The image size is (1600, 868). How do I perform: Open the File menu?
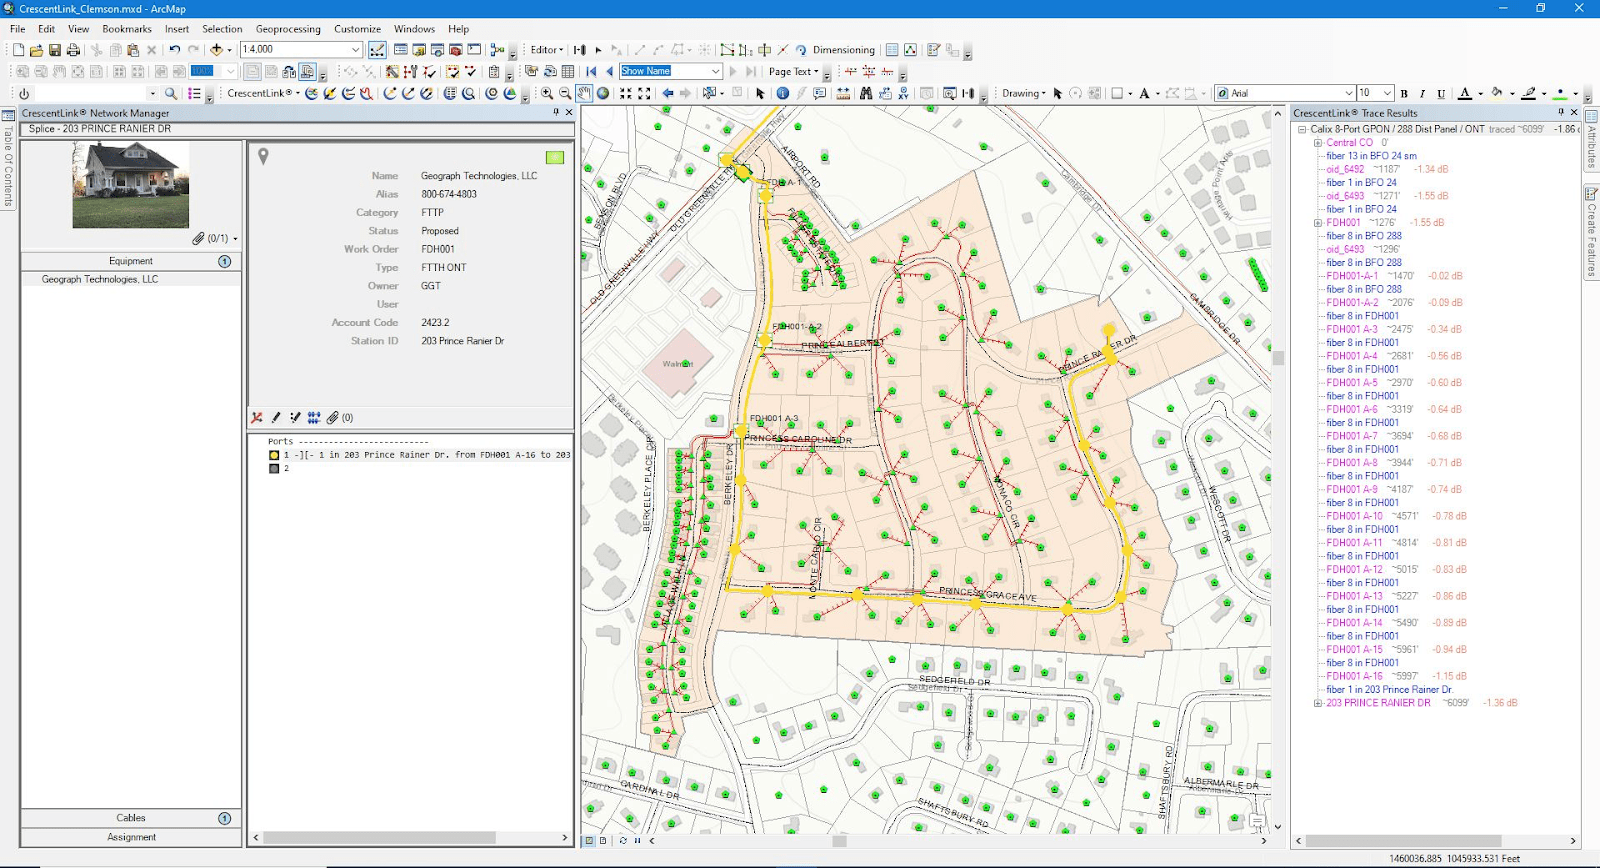(18, 29)
